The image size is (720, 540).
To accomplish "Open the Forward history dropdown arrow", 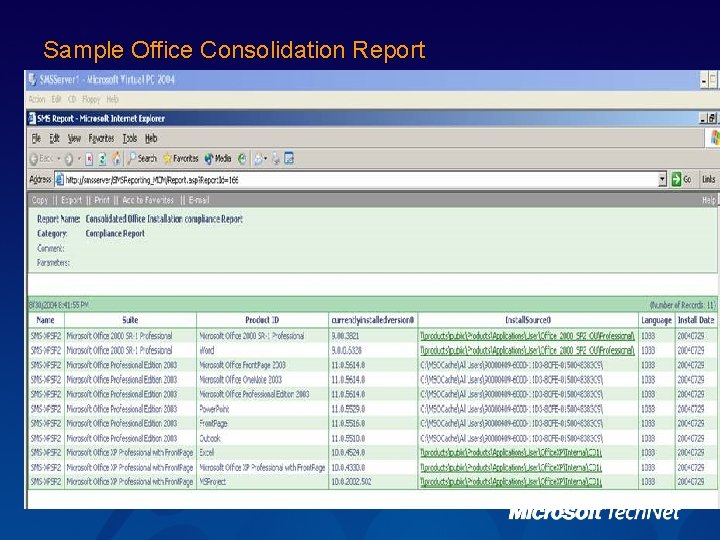I will pyautogui.click(x=79, y=159).
